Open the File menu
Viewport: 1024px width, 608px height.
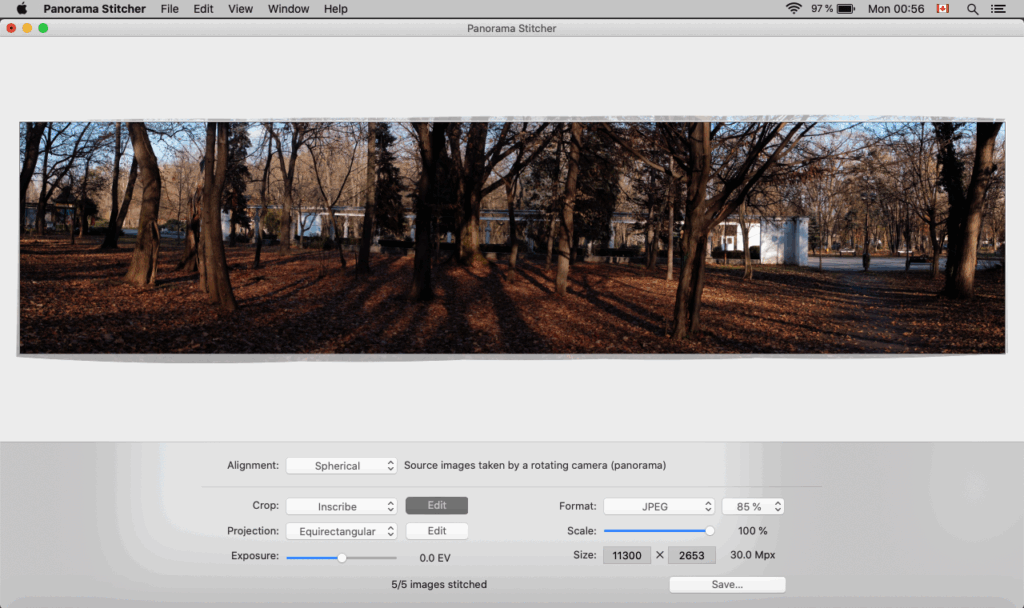tap(169, 9)
